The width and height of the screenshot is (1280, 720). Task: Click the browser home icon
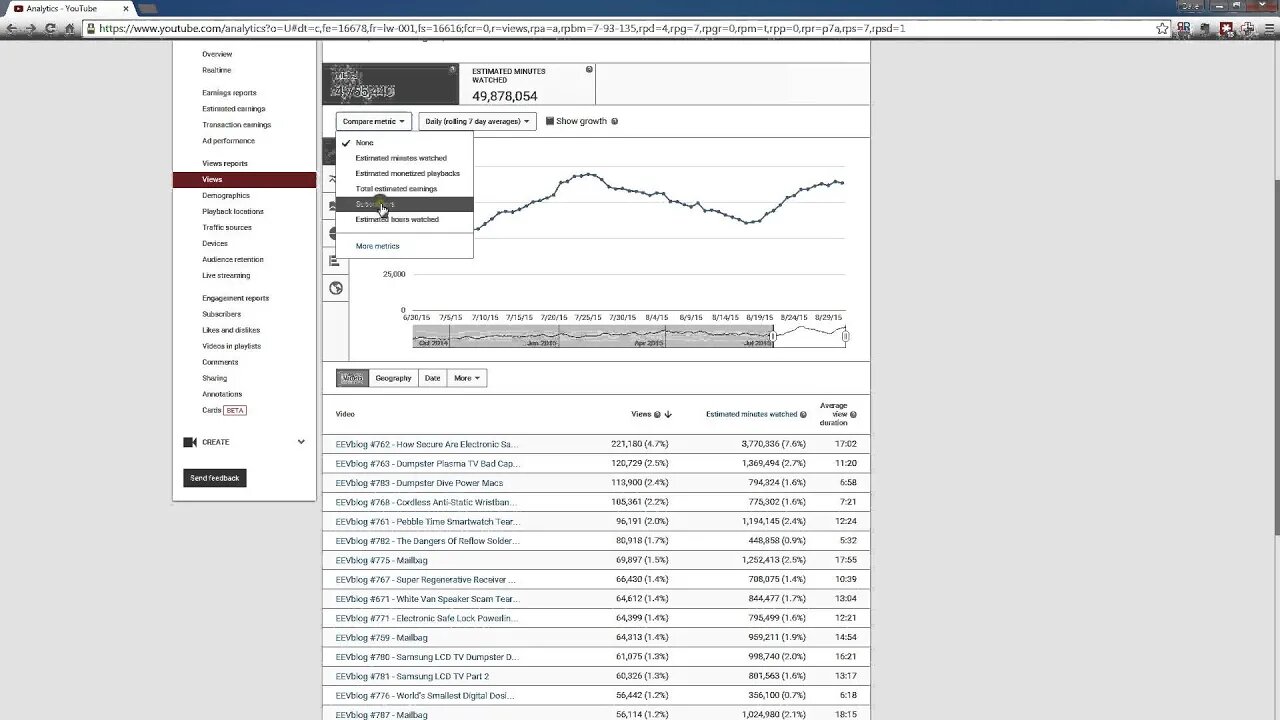70,28
